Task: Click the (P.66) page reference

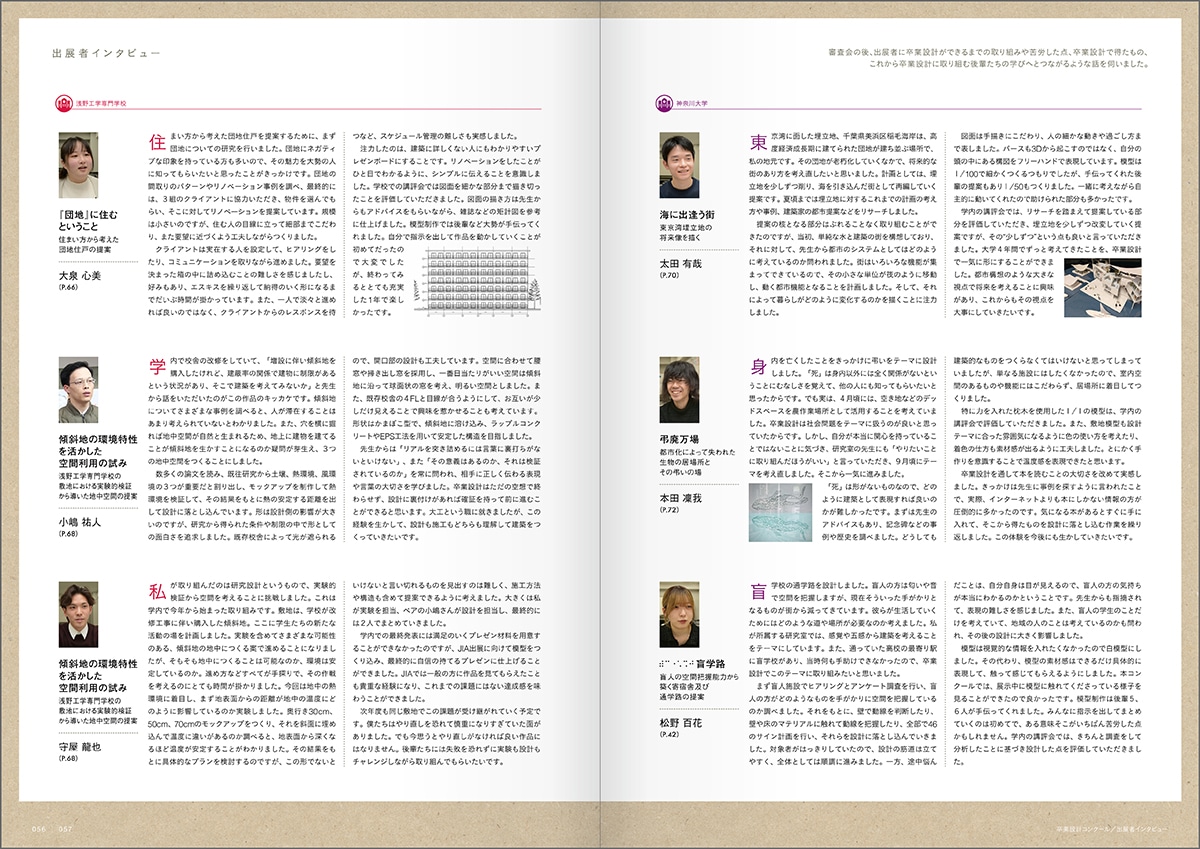Action: tap(68, 288)
